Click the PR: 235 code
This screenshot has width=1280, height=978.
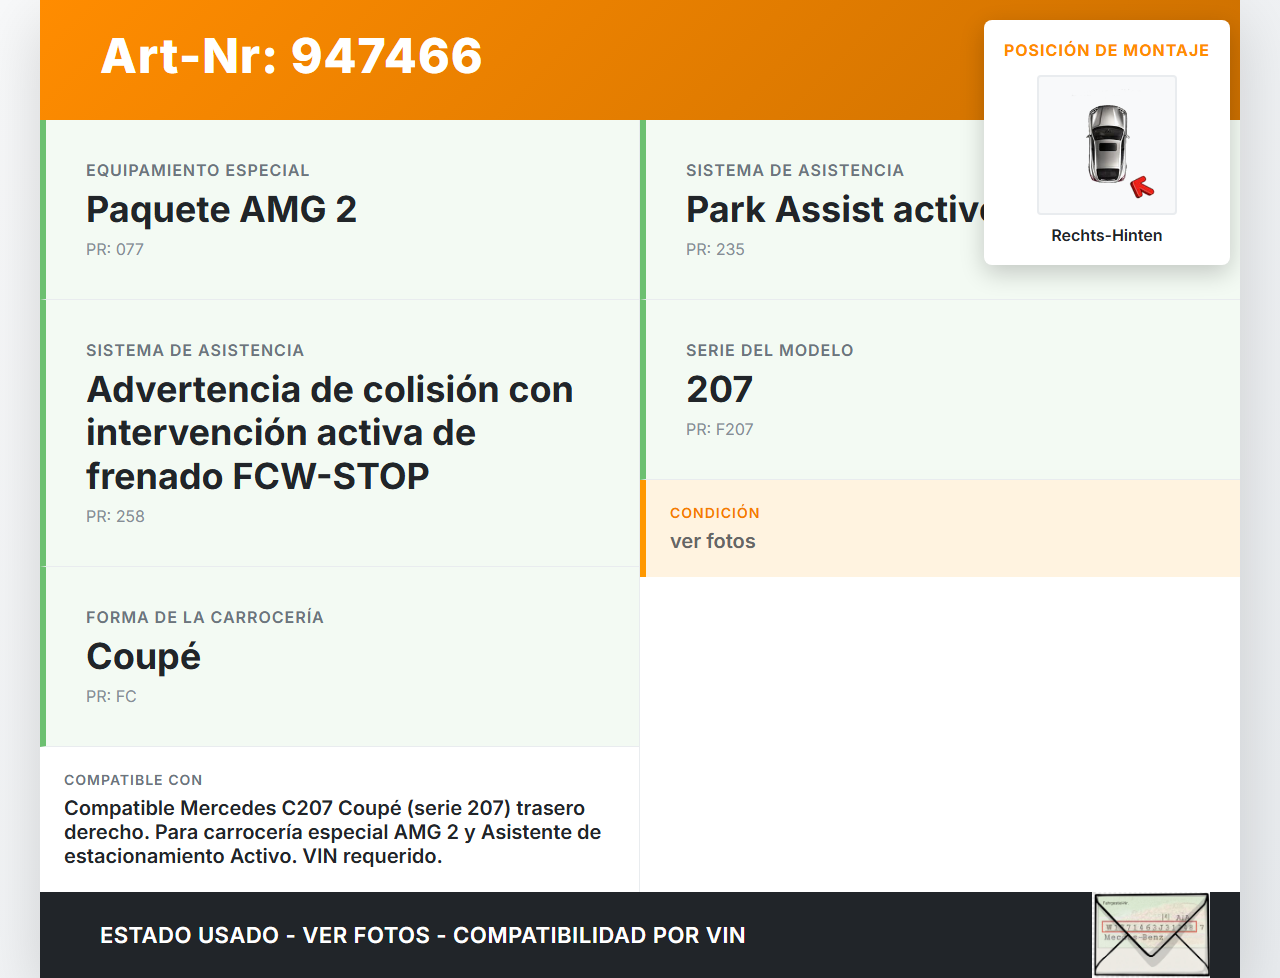tap(715, 250)
